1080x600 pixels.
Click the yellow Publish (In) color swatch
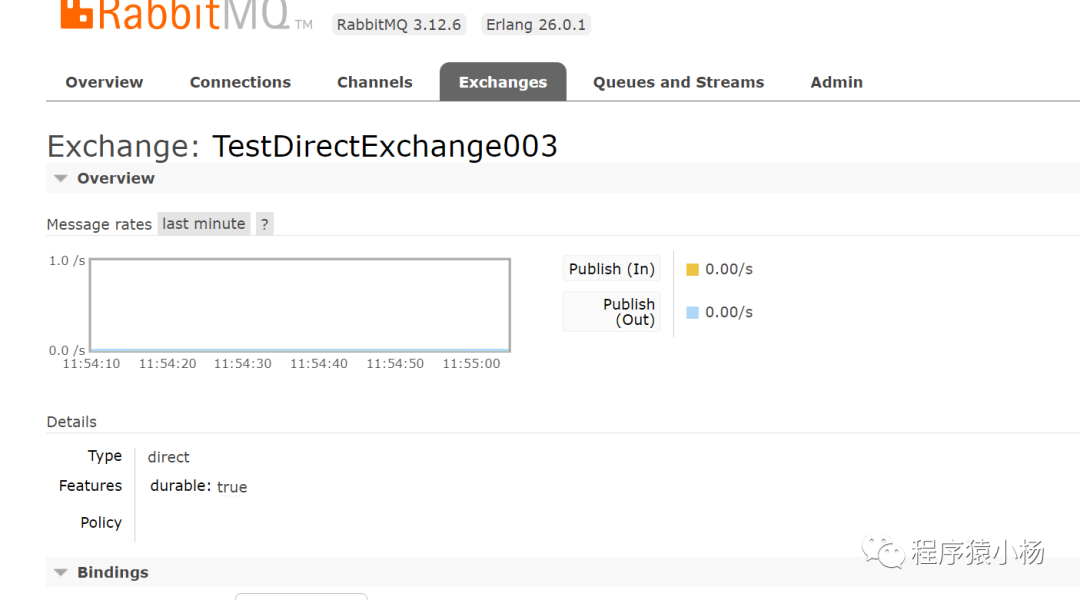click(692, 269)
